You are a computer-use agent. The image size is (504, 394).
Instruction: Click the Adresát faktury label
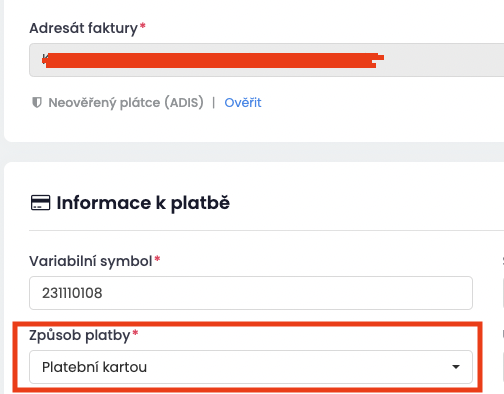click(83, 28)
